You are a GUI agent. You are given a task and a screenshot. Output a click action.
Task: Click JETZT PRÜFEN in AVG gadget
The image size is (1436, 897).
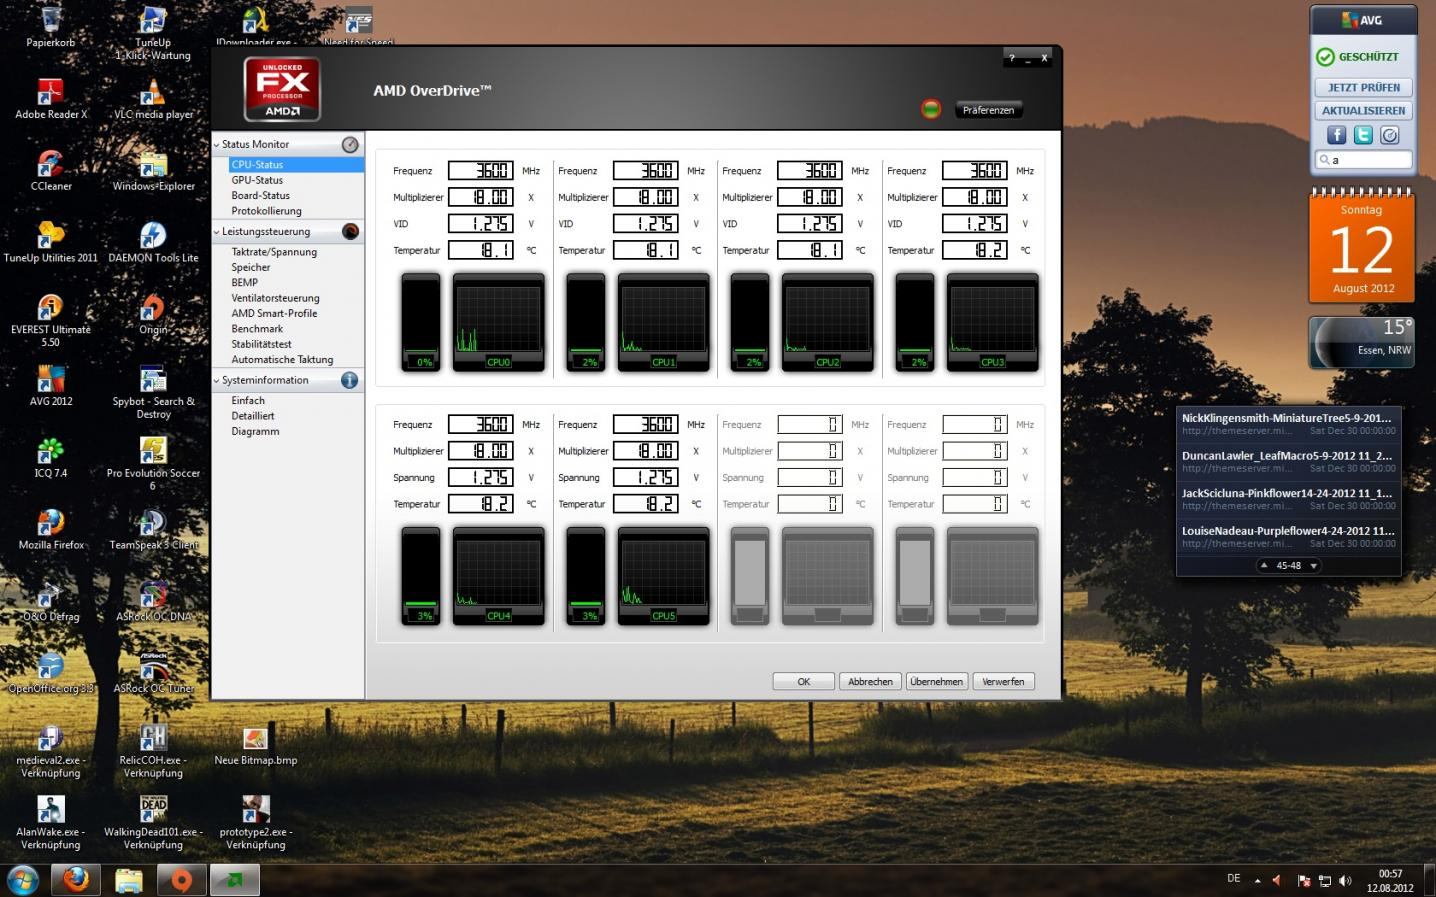tap(1364, 87)
